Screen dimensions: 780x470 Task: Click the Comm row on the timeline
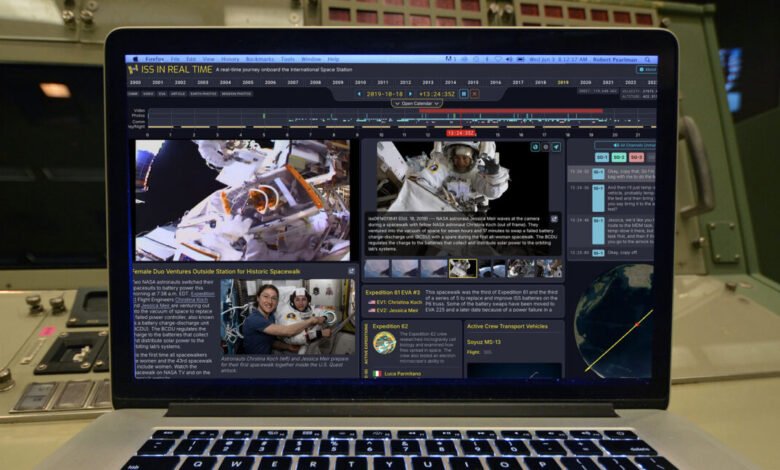pyautogui.click(x=402, y=121)
